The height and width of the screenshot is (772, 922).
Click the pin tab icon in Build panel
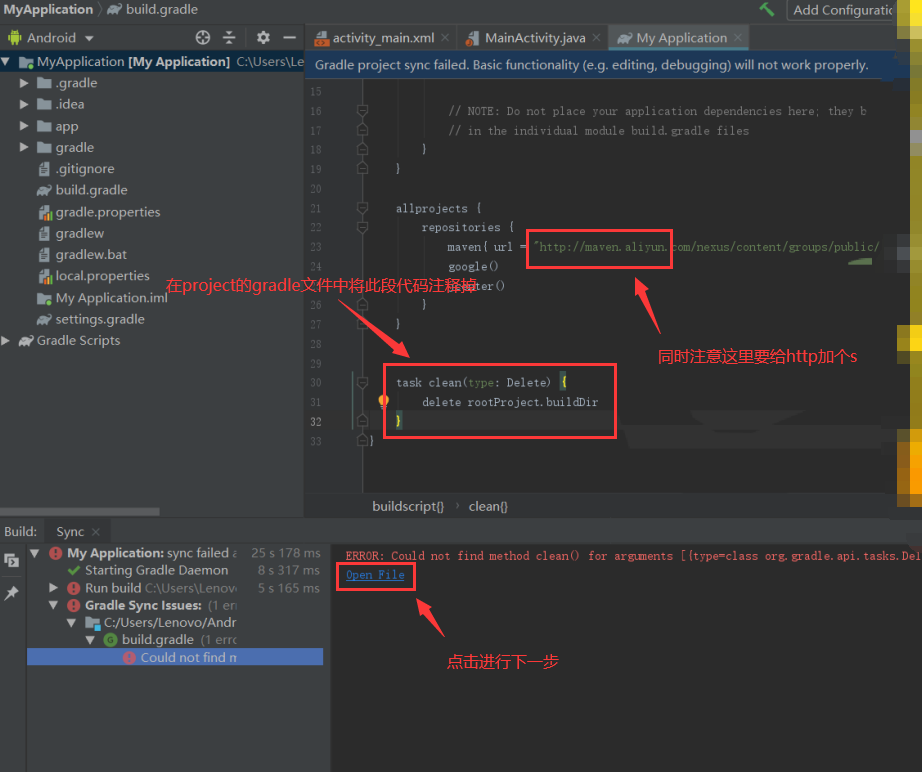click(x=12, y=593)
